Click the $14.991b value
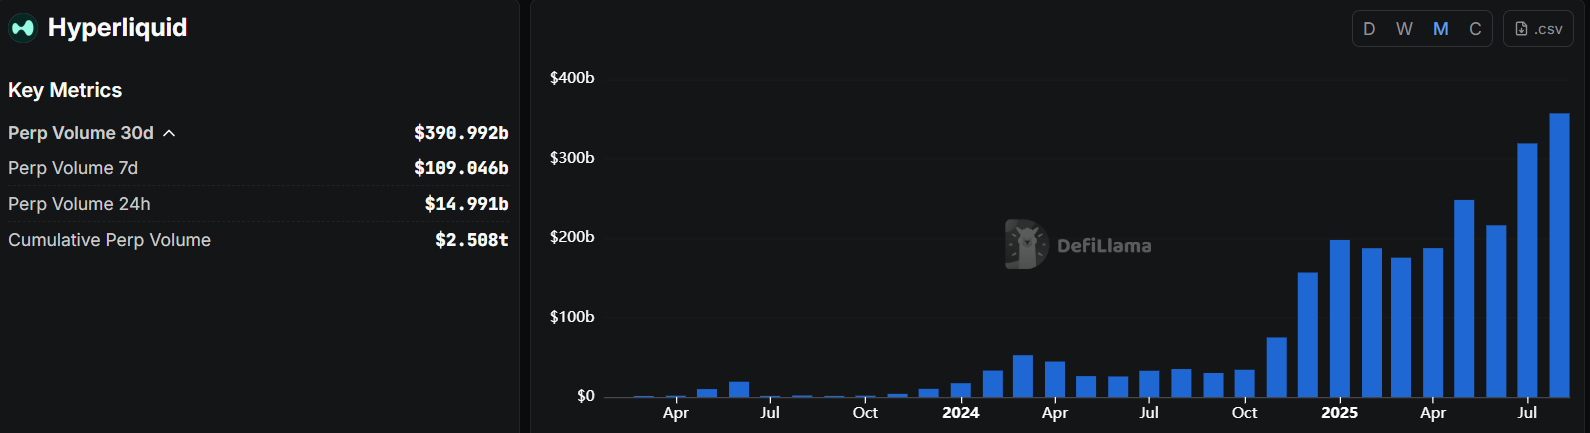The height and width of the screenshot is (433, 1590). 466,204
